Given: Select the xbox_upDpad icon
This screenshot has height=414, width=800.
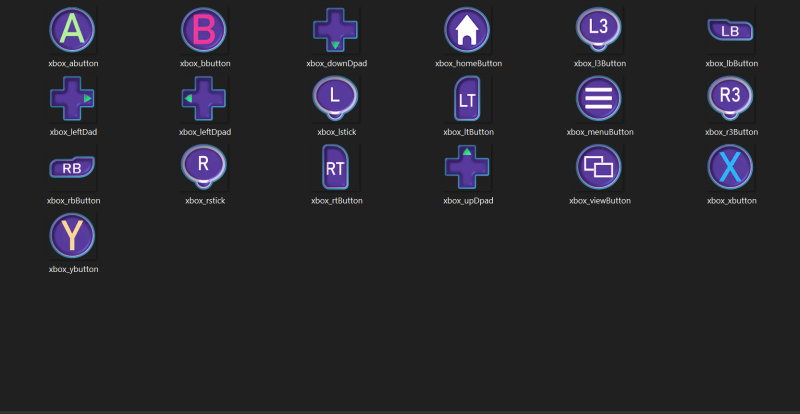Looking at the screenshot, I should [x=467, y=167].
